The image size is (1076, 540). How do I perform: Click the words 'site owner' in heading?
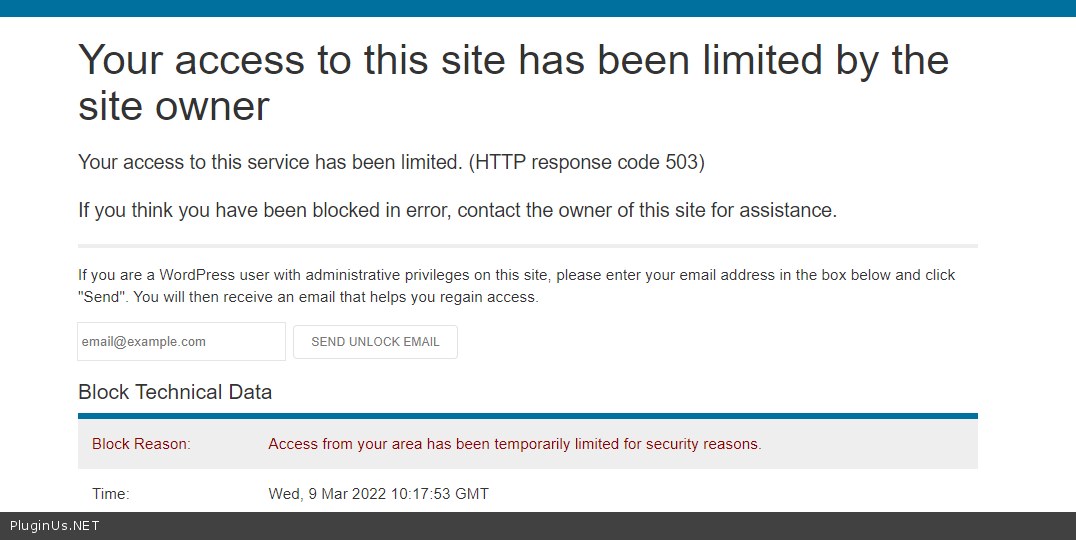174,106
